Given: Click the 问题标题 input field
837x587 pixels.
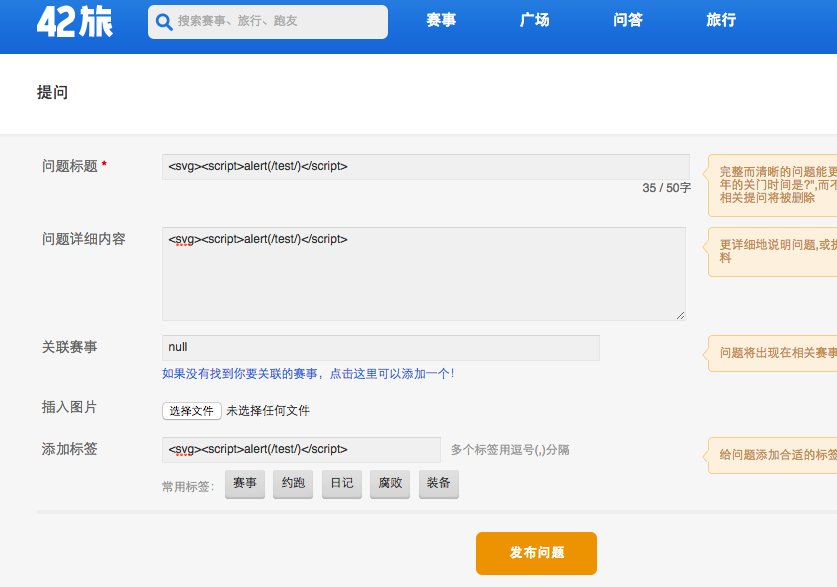Looking at the screenshot, I should 425,166.
